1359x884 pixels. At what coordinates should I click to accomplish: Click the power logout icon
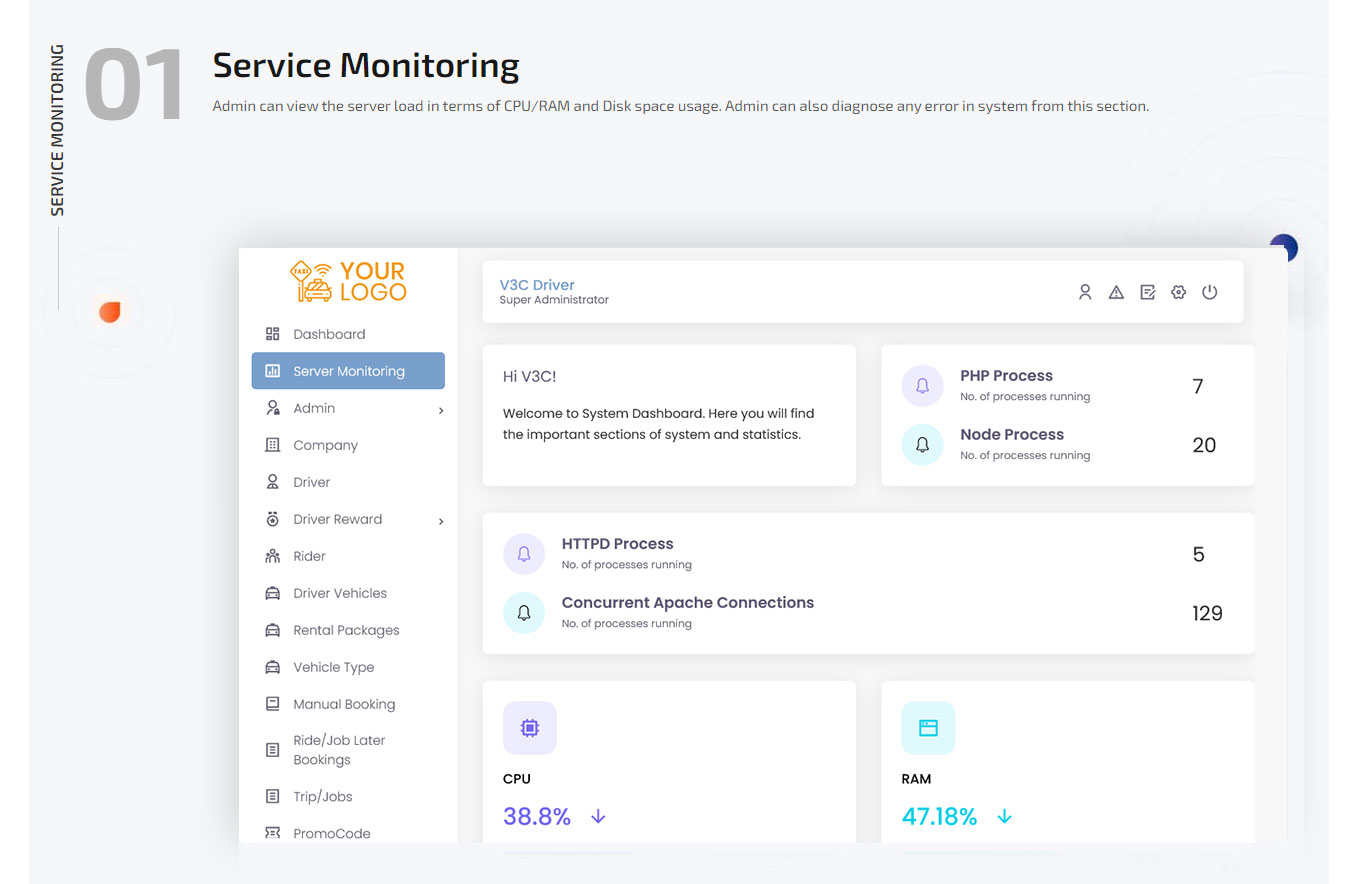(1210, 292)
